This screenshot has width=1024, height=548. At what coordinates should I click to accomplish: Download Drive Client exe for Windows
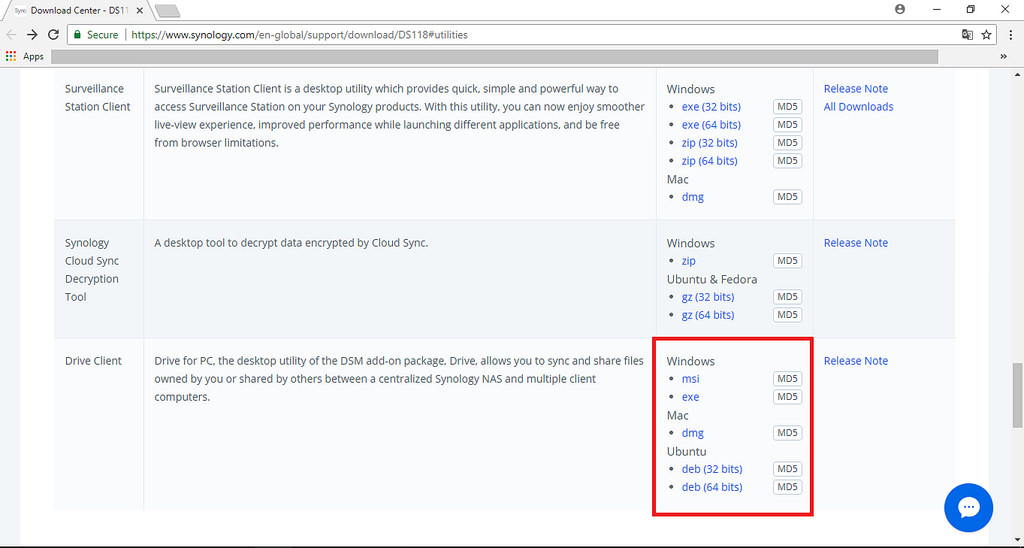(690, 397)
